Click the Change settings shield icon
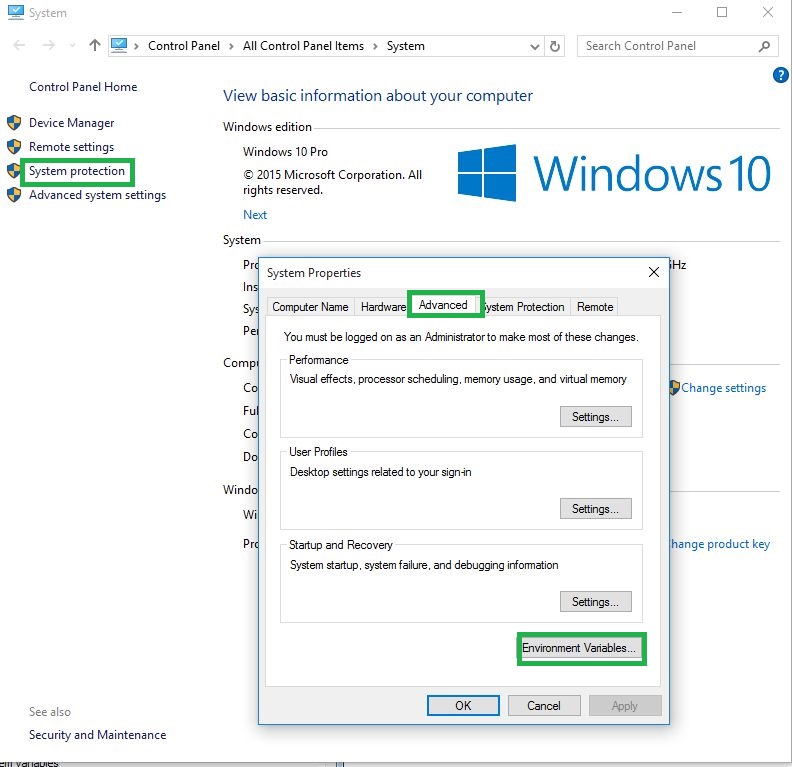 point(674,388)
